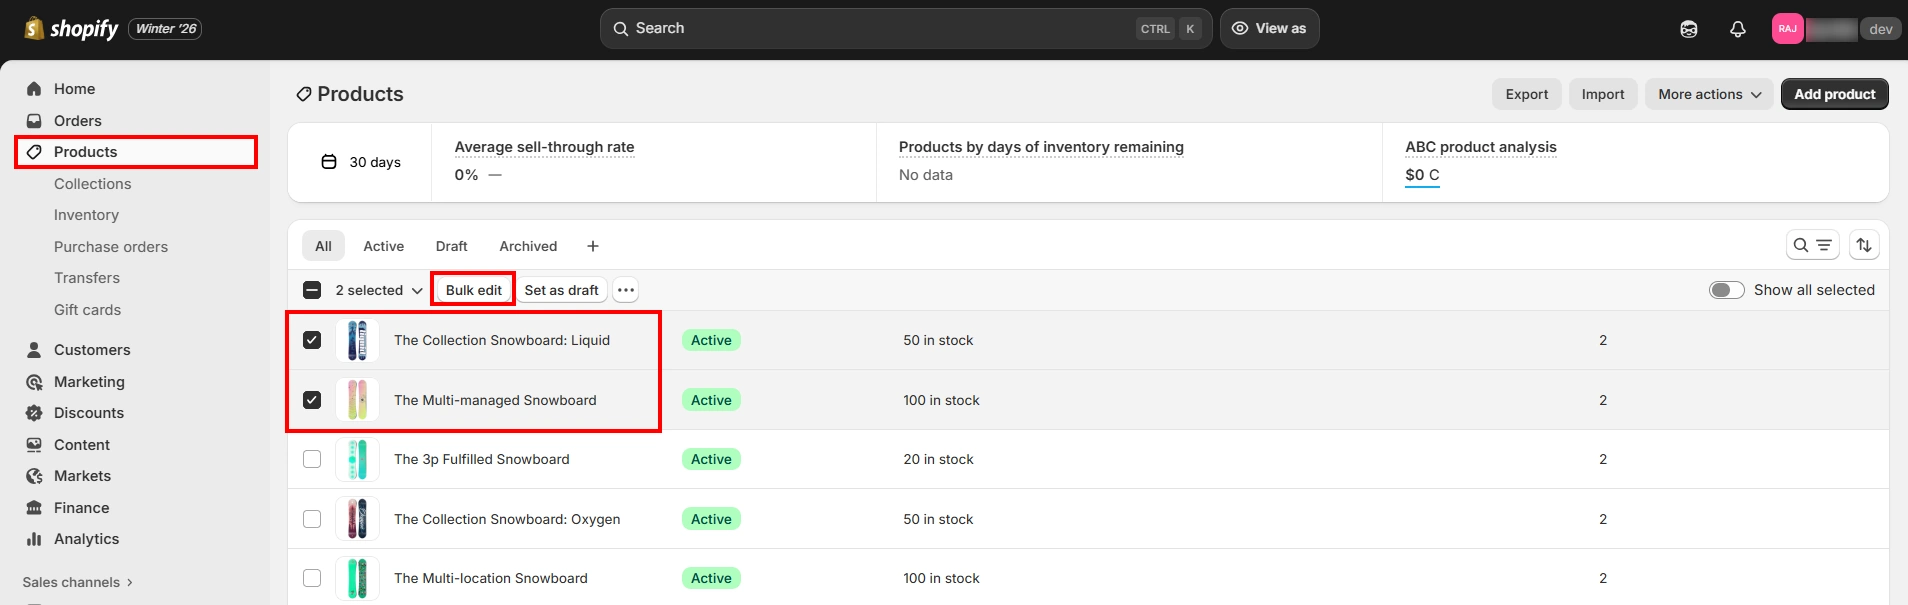Click the View as button
This screenshot has width=1908, height=605.
pyautogui.click(x=1269, y=29)
